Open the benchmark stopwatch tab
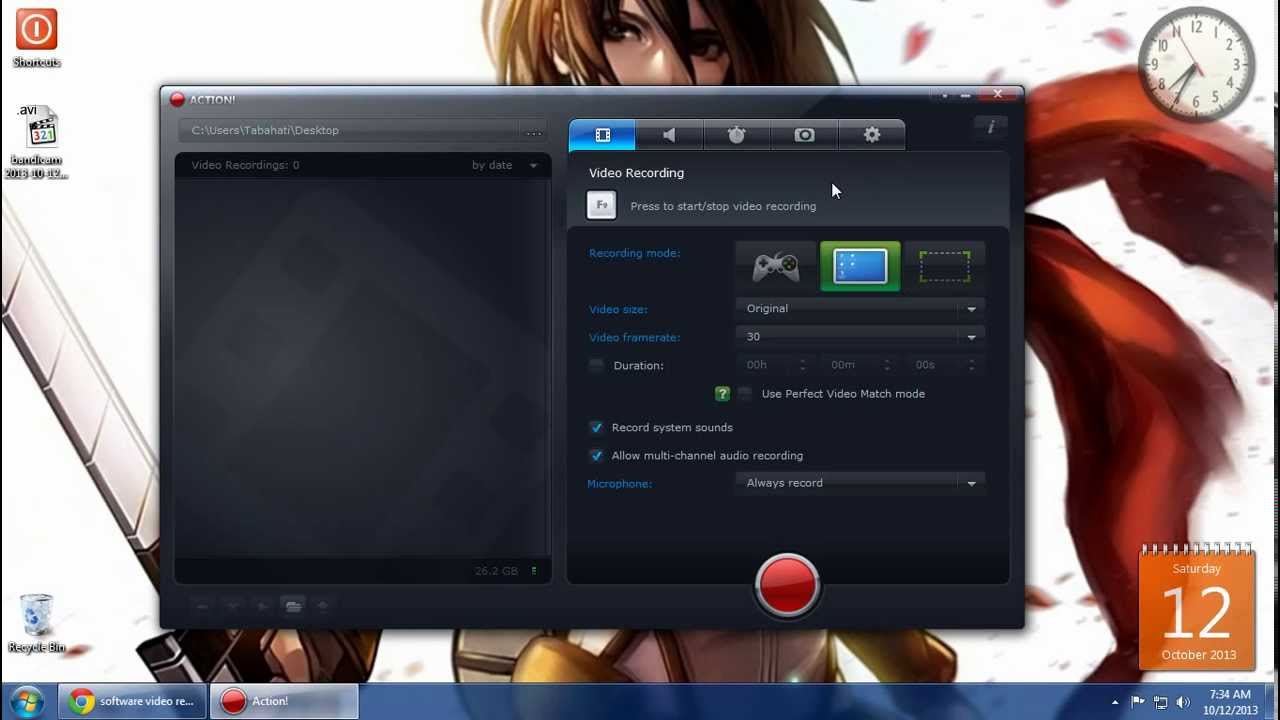Image resolution: width=1280 pixels, height=720 pixels. coord(737,135)
